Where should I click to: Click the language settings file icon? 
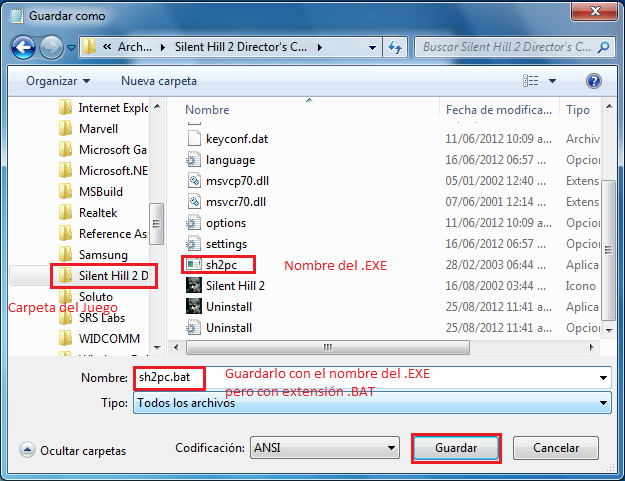click(x=194, y=160)
